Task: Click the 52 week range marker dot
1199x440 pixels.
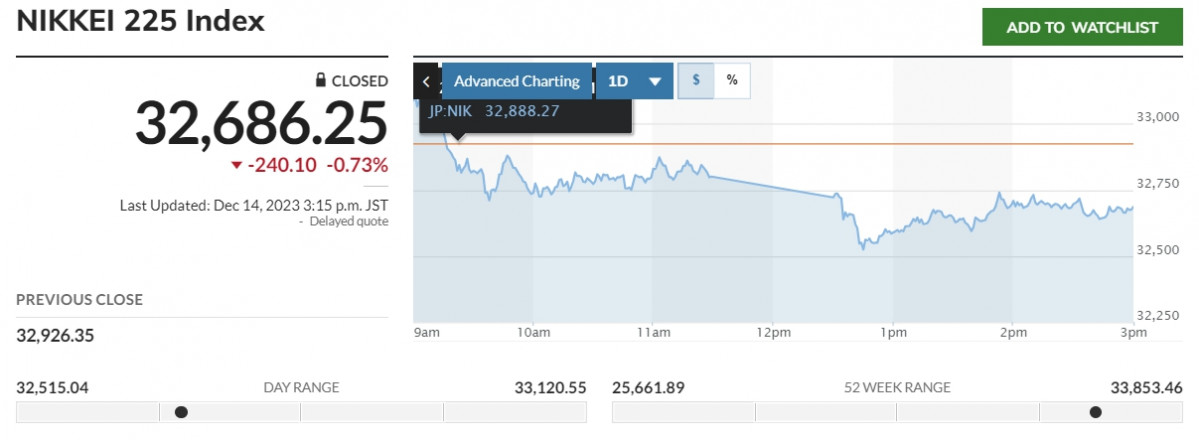Action: (1095, 411)
